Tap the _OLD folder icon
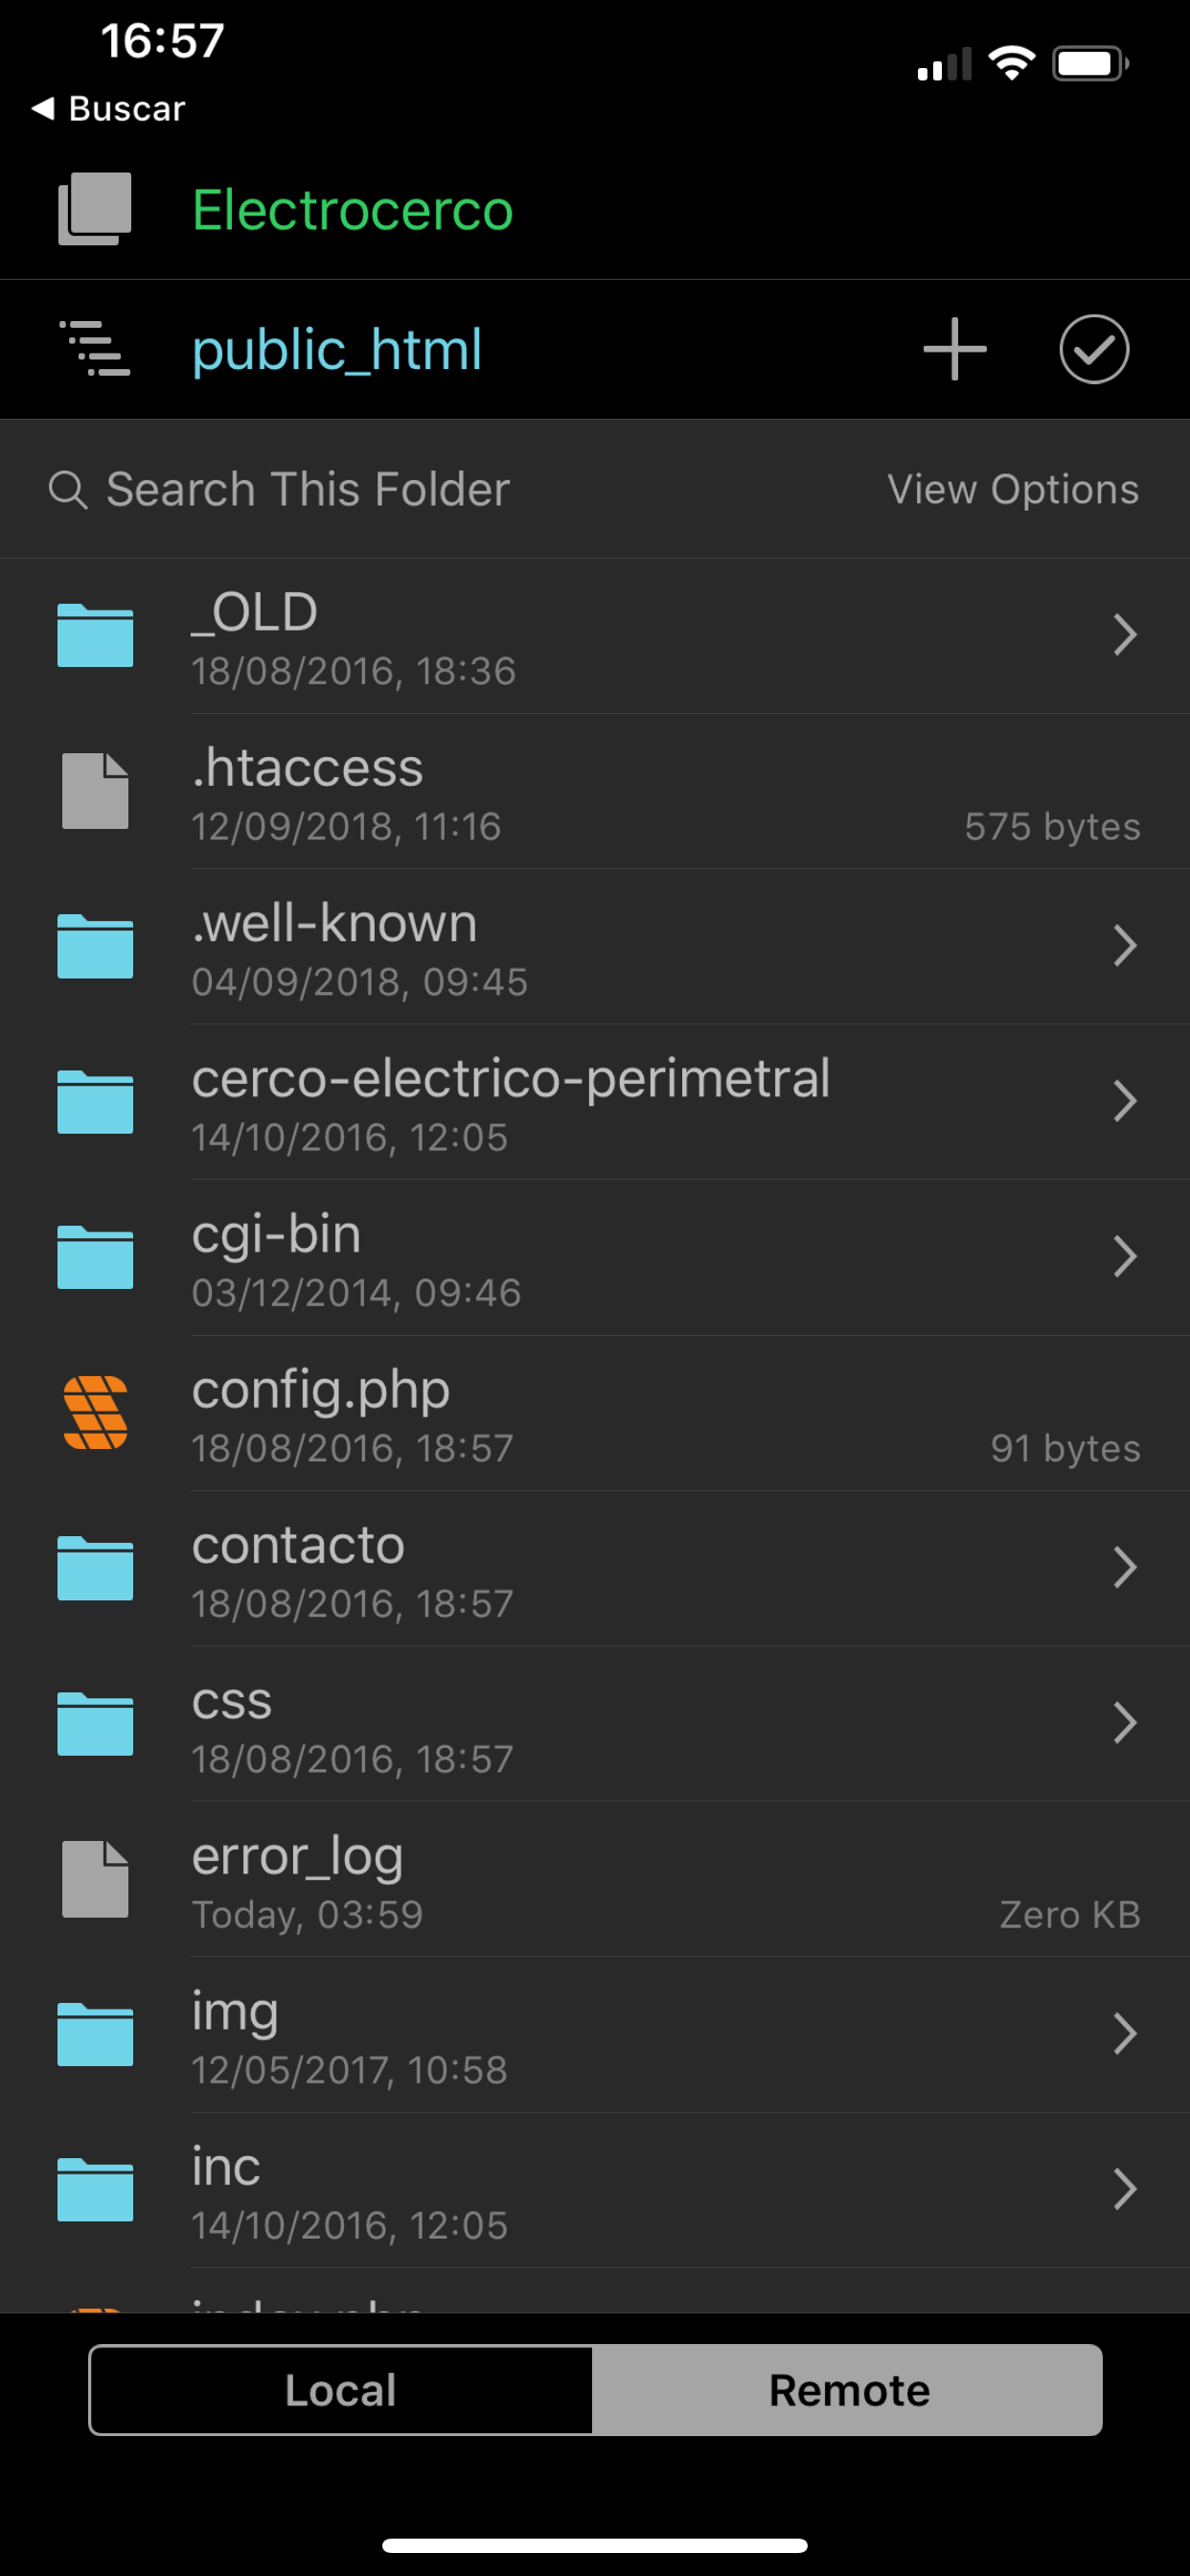The height and width of the screenshot is (2576, 1190). pos(95,636)
